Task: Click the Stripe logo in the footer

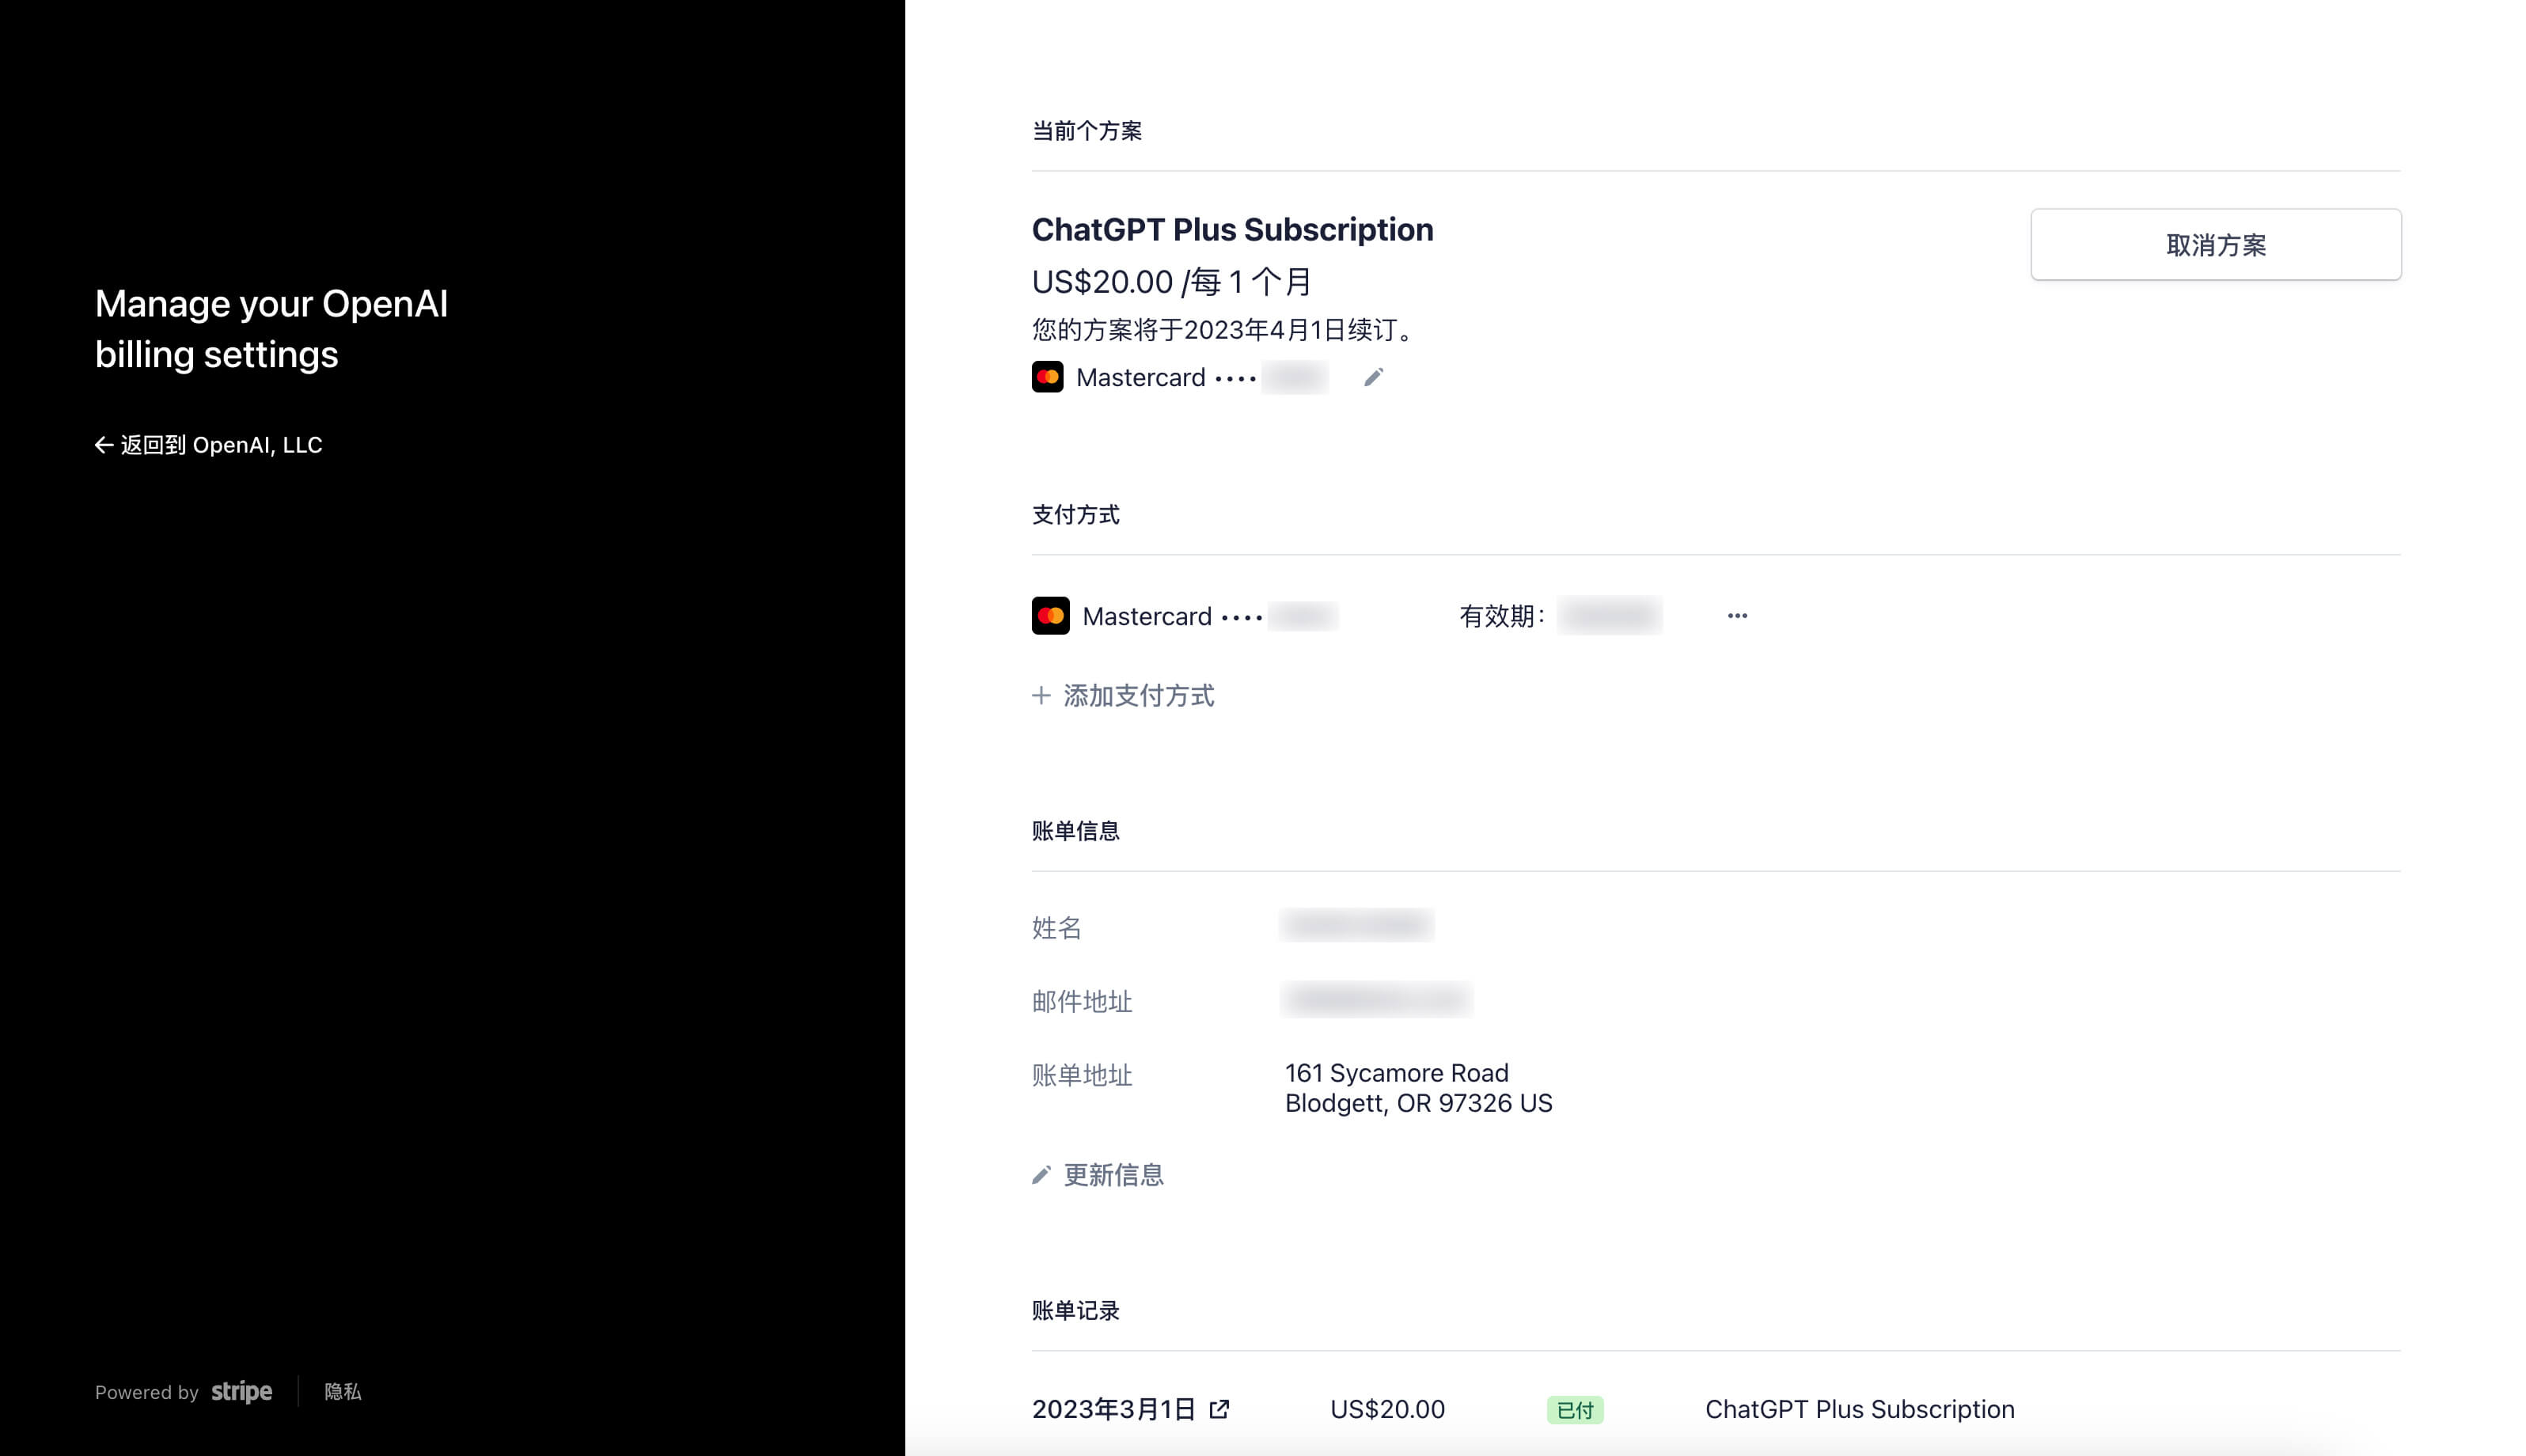Action: [241, 1391]
